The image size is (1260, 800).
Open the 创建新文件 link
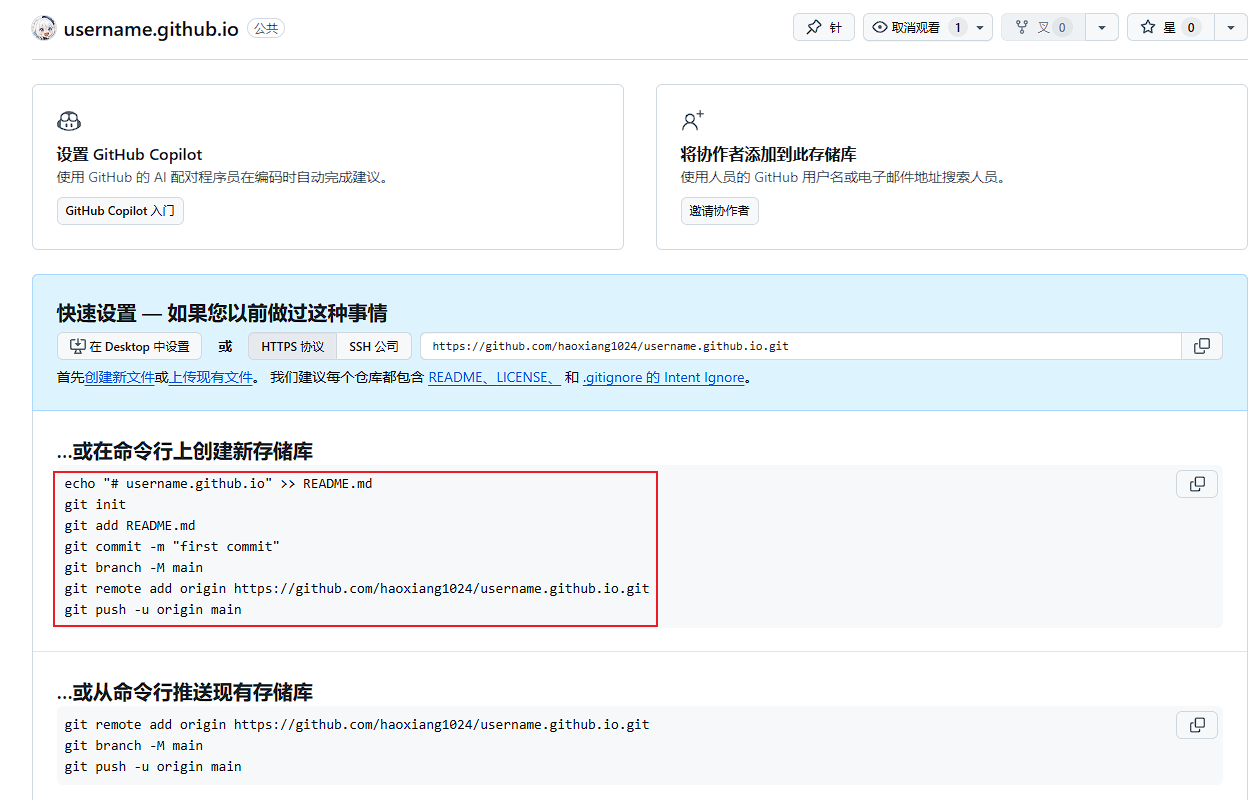click(119, 378)
